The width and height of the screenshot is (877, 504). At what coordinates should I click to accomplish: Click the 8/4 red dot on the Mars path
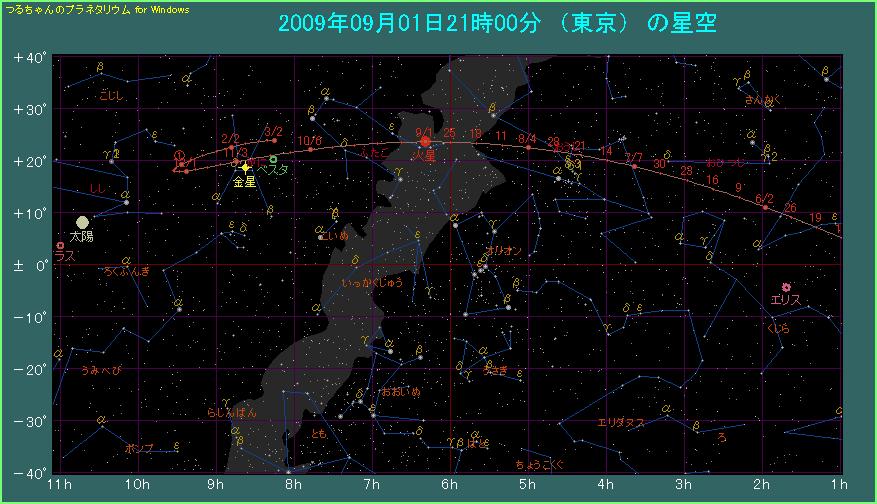pyautogui.click(x=528, y=148)
